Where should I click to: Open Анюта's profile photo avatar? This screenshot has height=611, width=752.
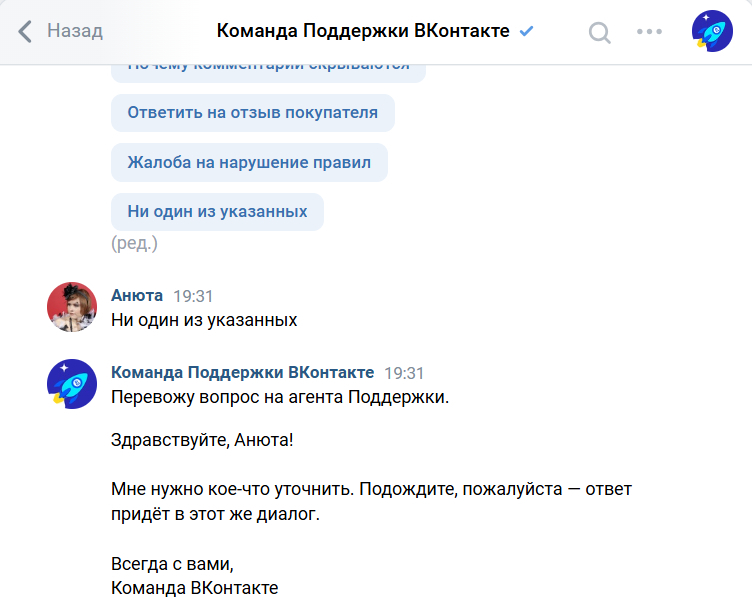(72, 306)
